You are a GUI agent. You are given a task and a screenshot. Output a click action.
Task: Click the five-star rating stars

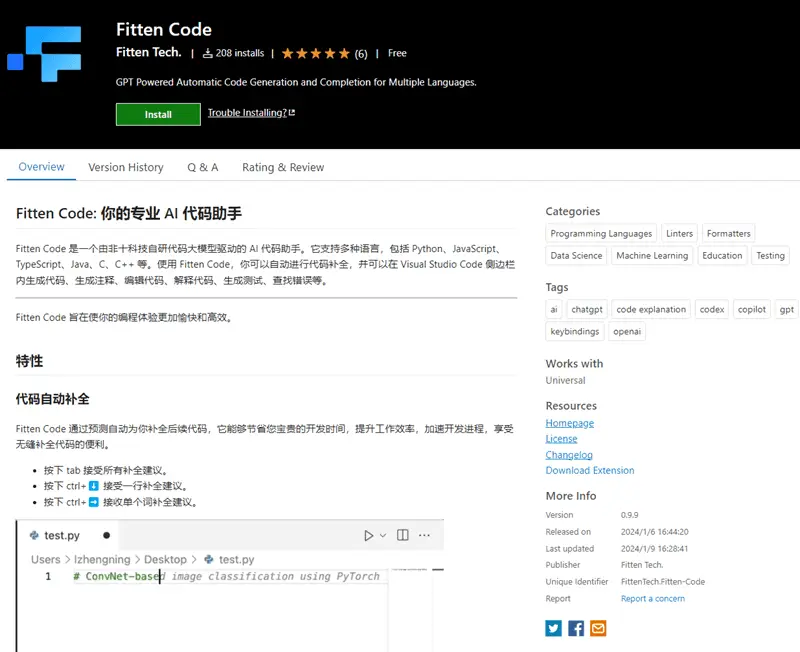[x=315, y=53]
